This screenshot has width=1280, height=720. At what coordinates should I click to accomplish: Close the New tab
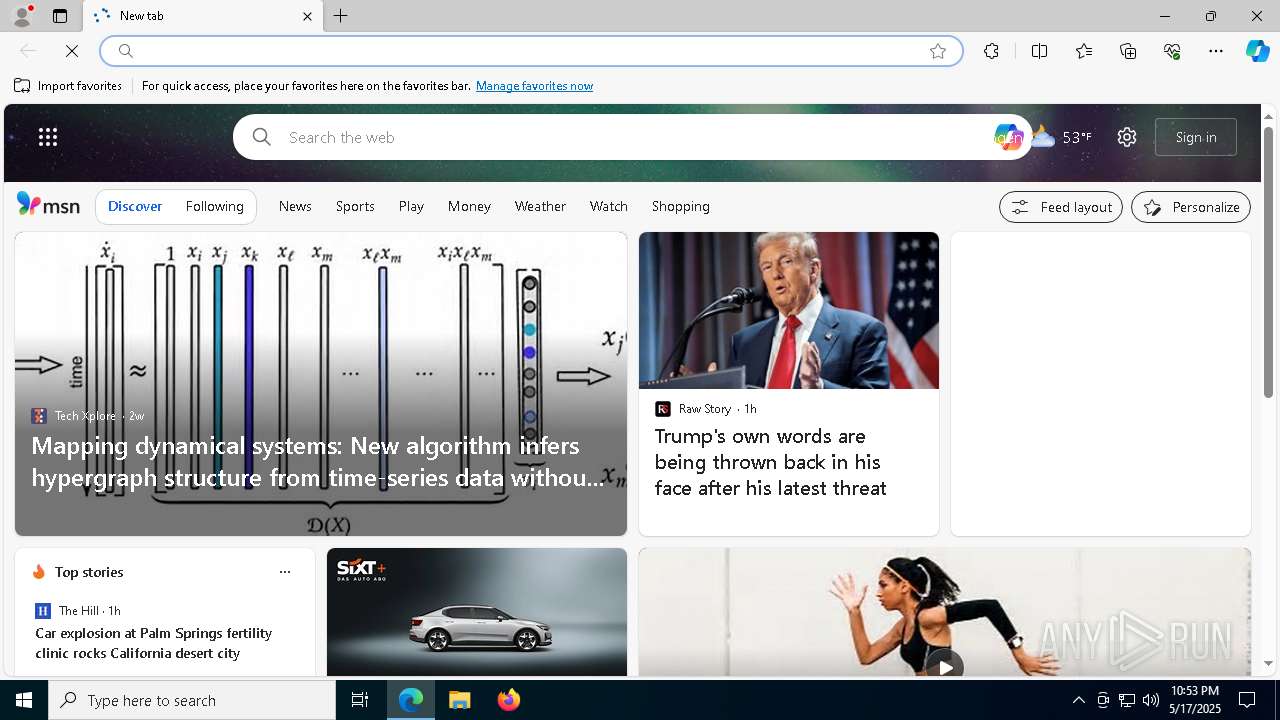click(x=307, y=16)
